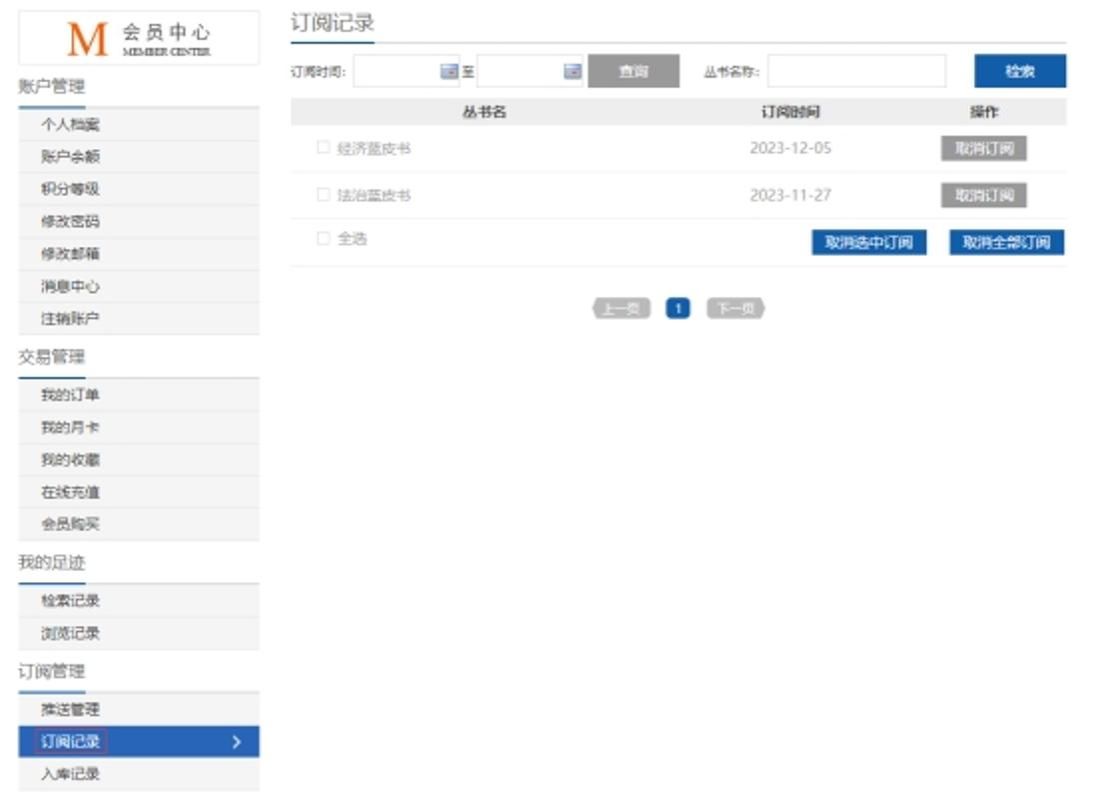Viewport: 1102px width, 800px height.
Task: Open 个人档案 in the sidebar
Action: [x=70, y=125]
